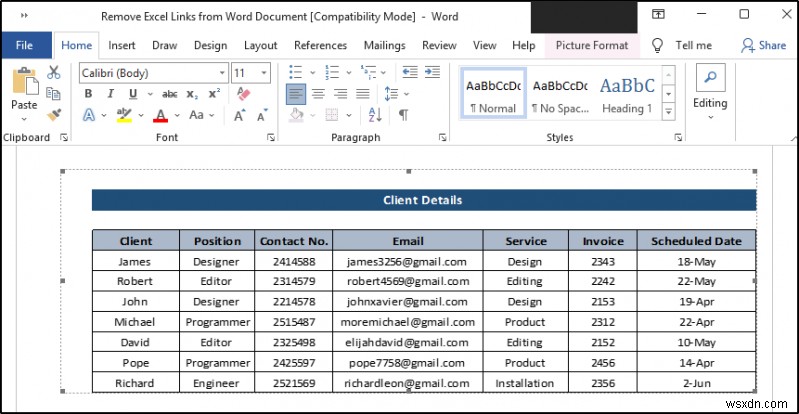This screenshot has height=414, width=799.
Task: Open the Paste options arrow
Action: (x=24, y=119)
